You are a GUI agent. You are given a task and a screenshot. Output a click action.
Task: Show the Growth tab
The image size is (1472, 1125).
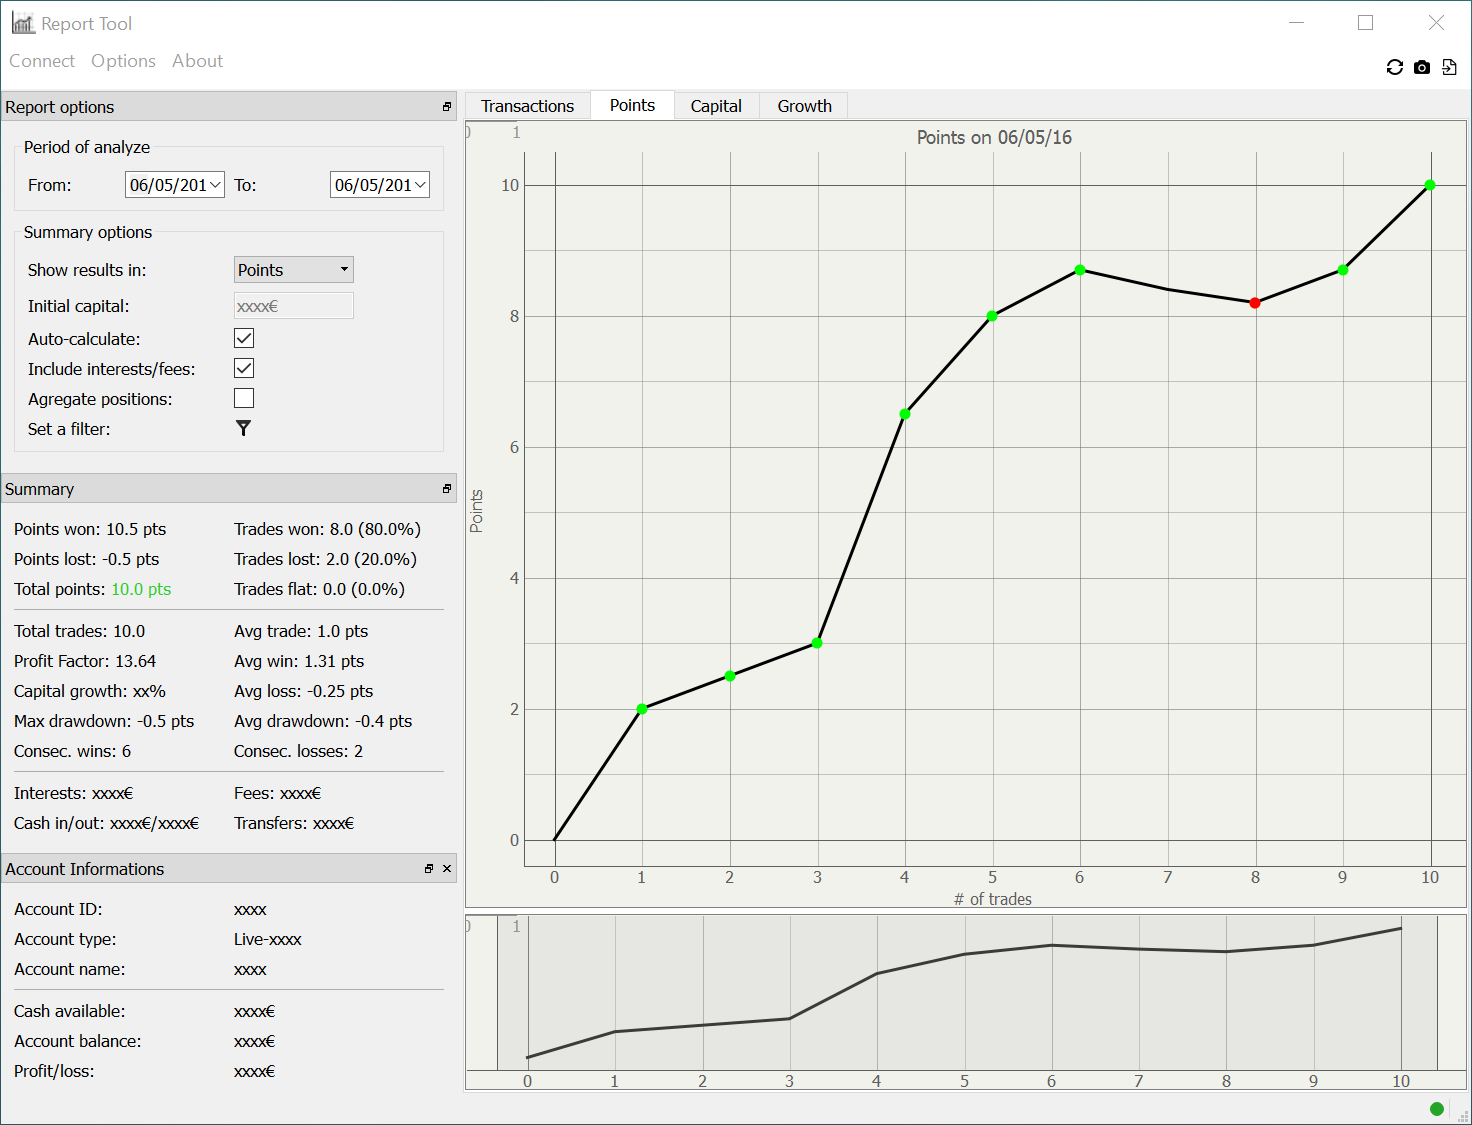804,106
